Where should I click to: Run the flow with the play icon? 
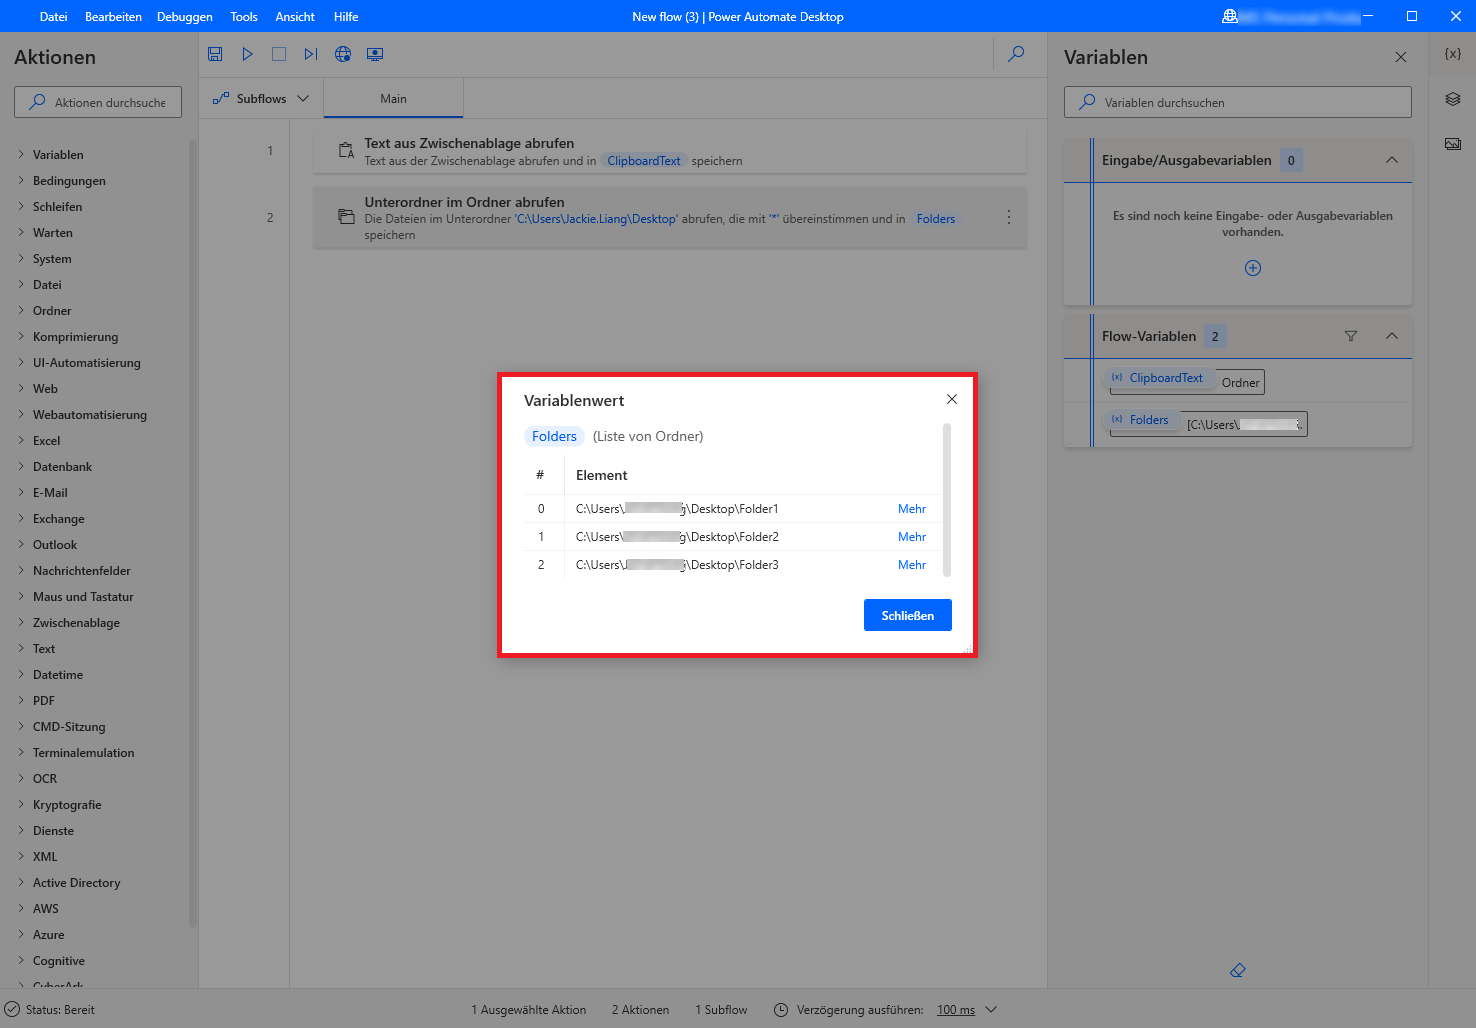pyautogui.click(x=247, y=54)
